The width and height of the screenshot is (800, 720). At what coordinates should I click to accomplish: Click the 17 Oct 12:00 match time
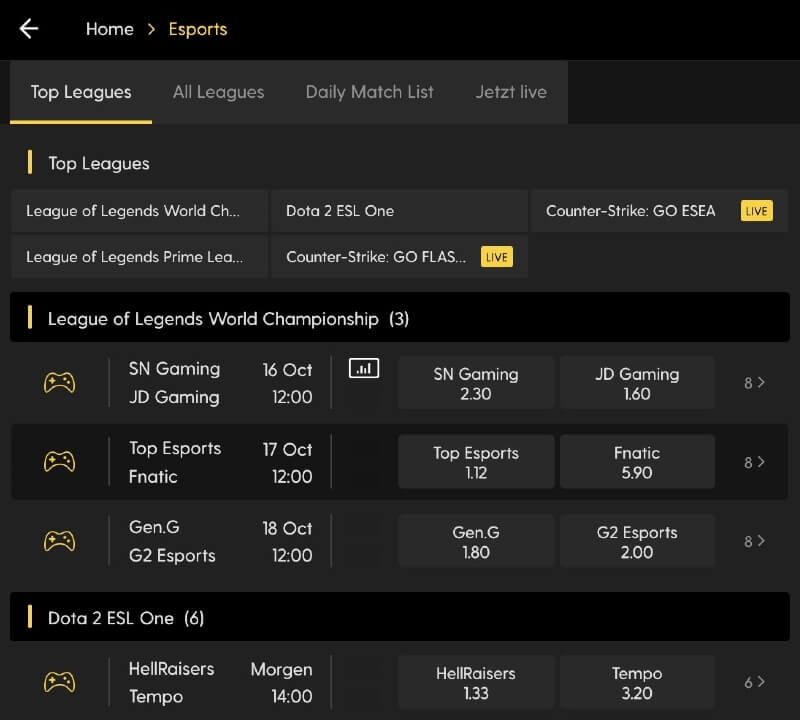[287, 462]
